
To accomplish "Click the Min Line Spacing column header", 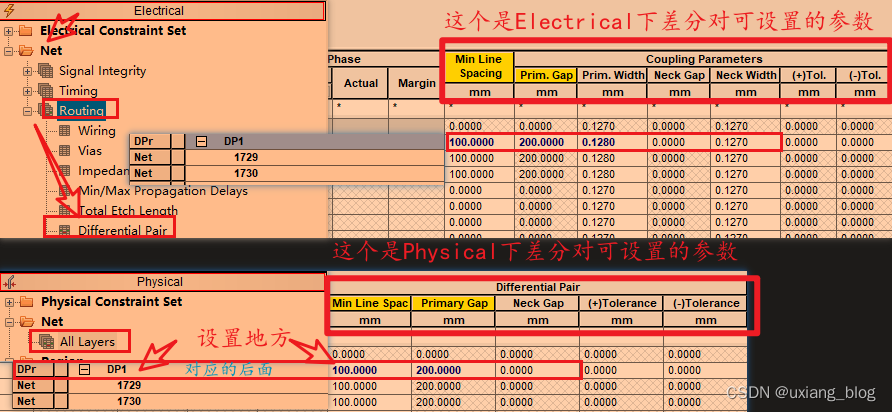I will (x=481, y=67).
